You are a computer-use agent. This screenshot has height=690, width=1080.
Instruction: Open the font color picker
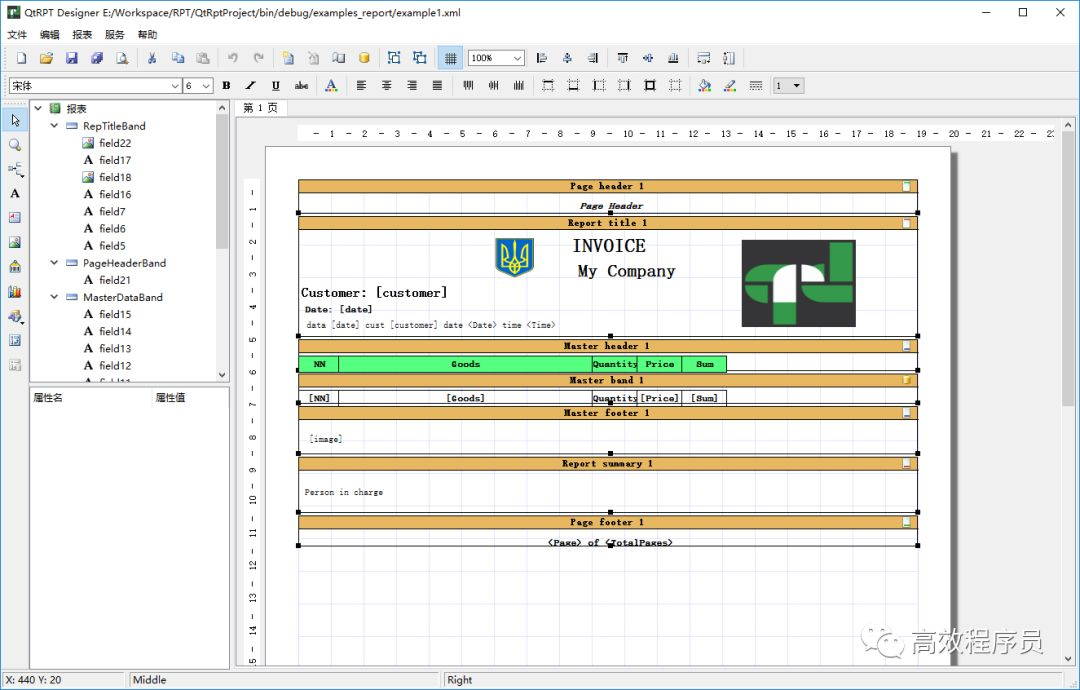[329, 85]
